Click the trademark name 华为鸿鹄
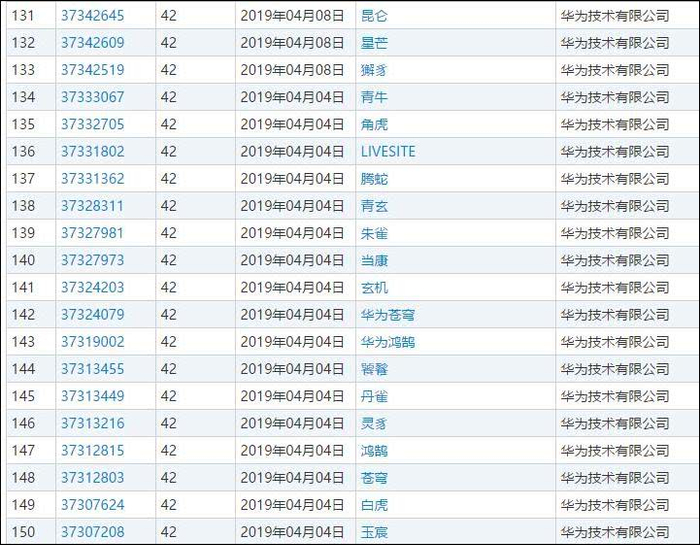700x545 pixels. point(388,342)
